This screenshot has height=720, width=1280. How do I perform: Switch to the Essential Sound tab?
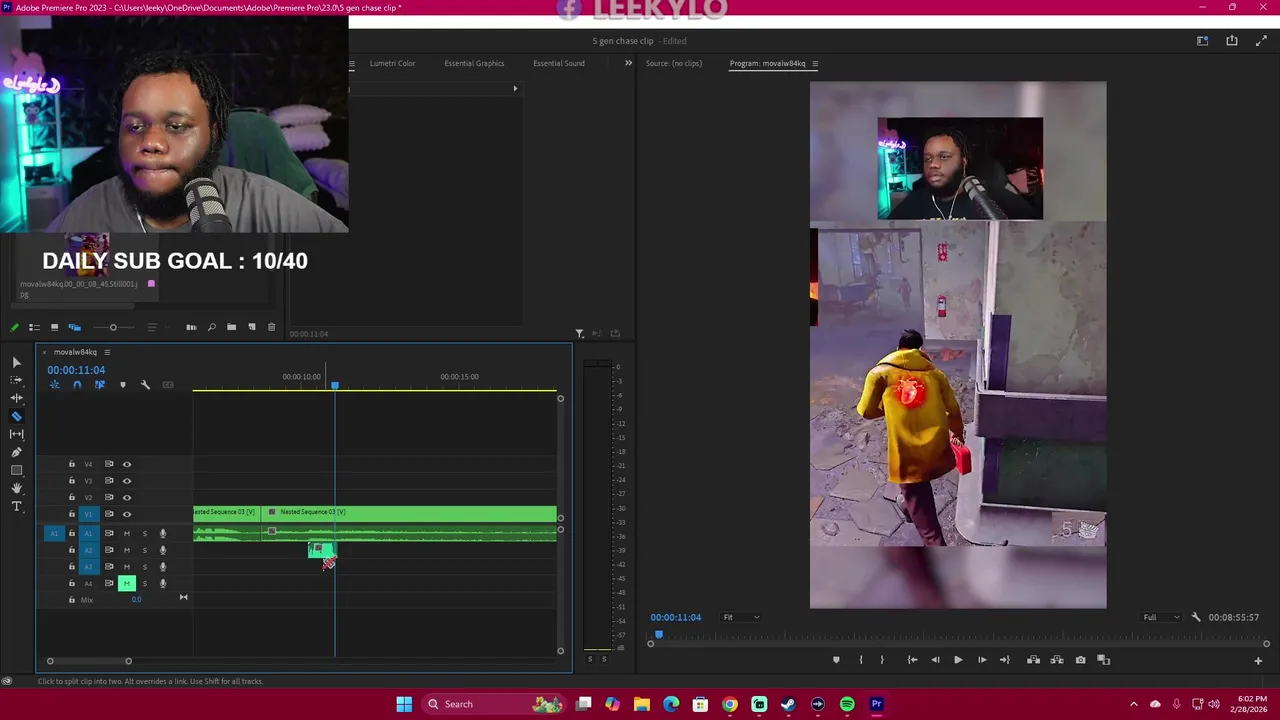pos(559,63)
